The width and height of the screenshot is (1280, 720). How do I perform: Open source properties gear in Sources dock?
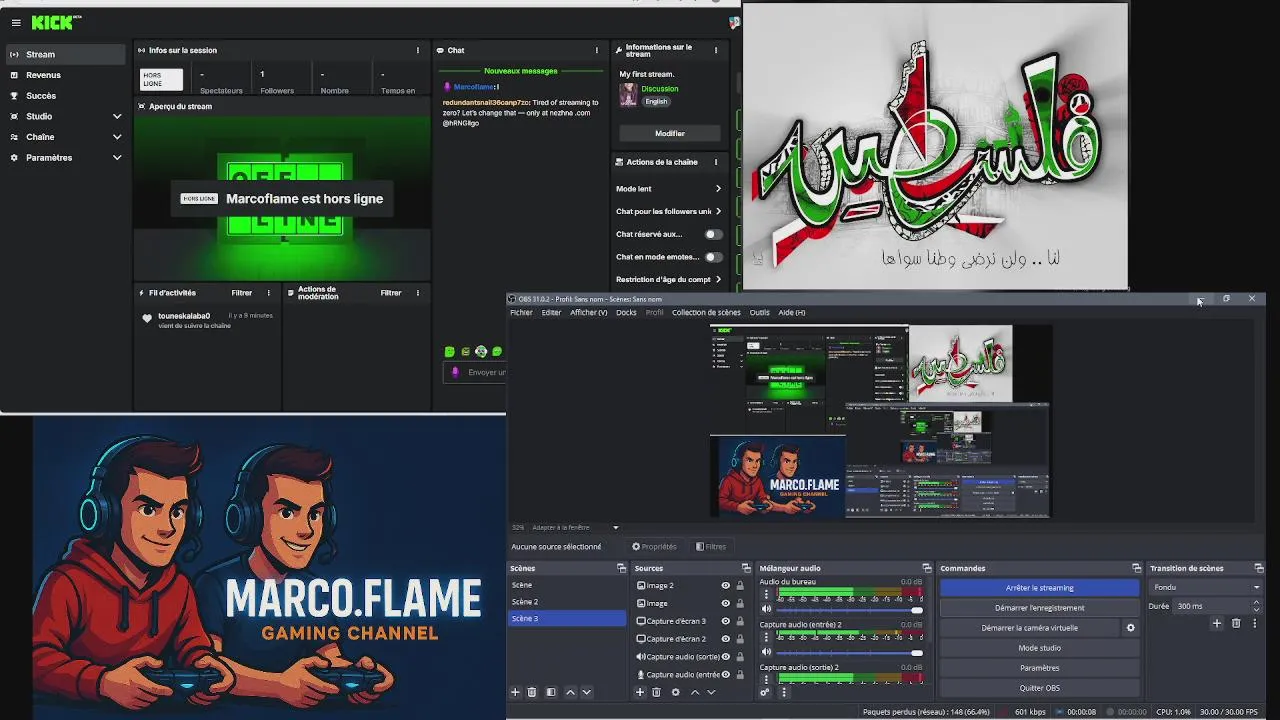[676, 692]
